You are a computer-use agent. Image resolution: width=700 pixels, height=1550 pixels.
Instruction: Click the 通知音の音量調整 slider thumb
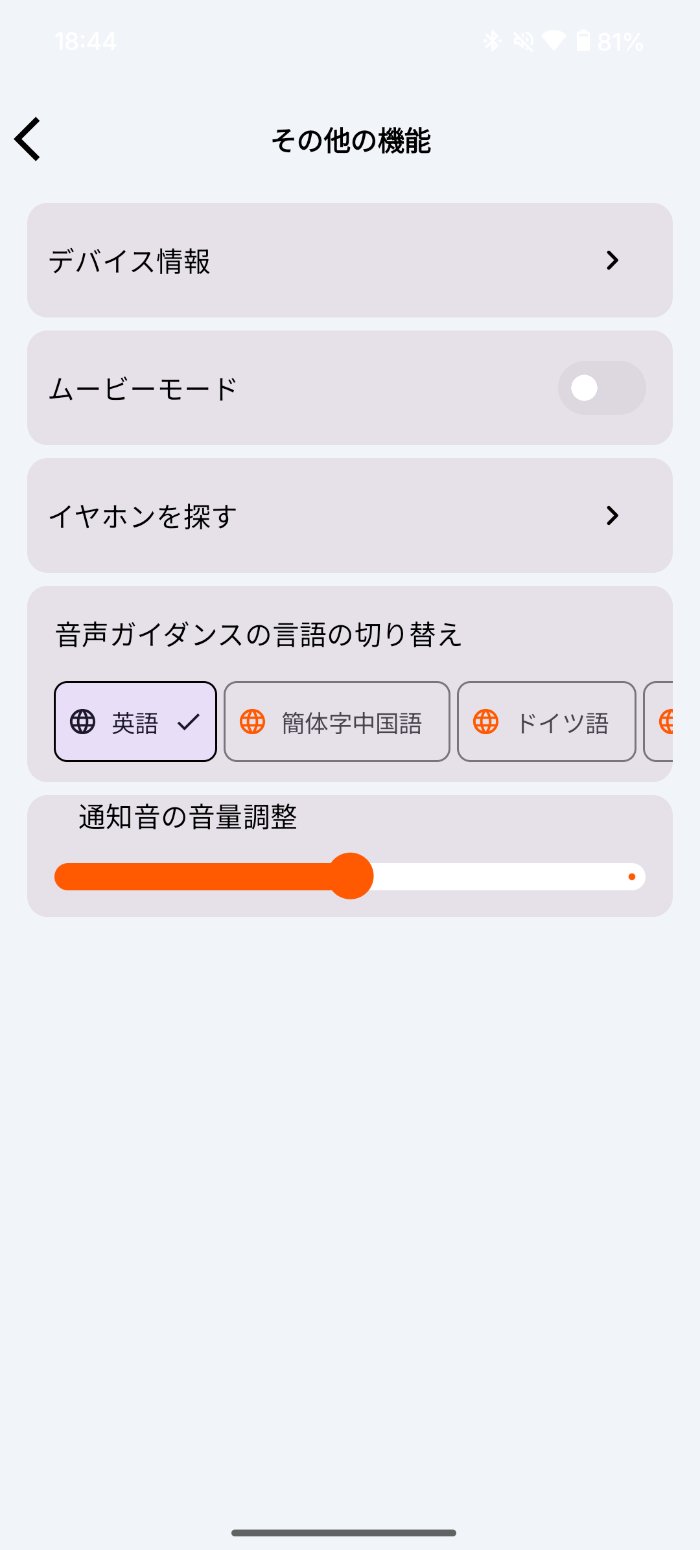point(351,876)
